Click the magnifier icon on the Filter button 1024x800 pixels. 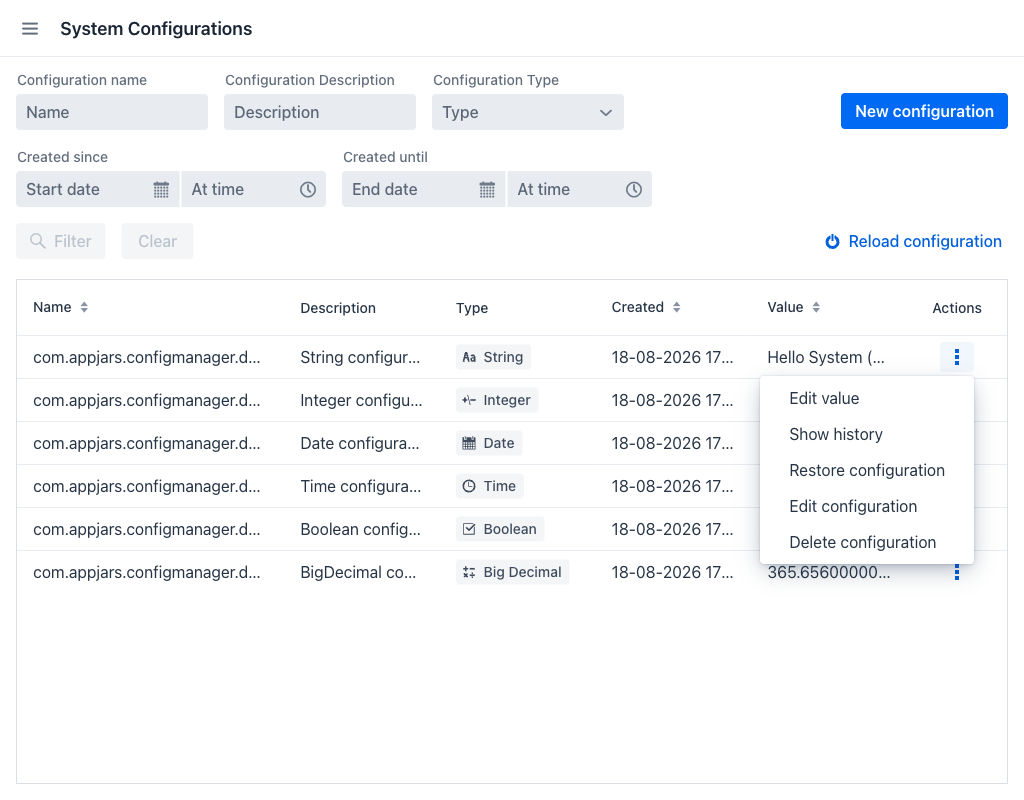pos(38,242)
